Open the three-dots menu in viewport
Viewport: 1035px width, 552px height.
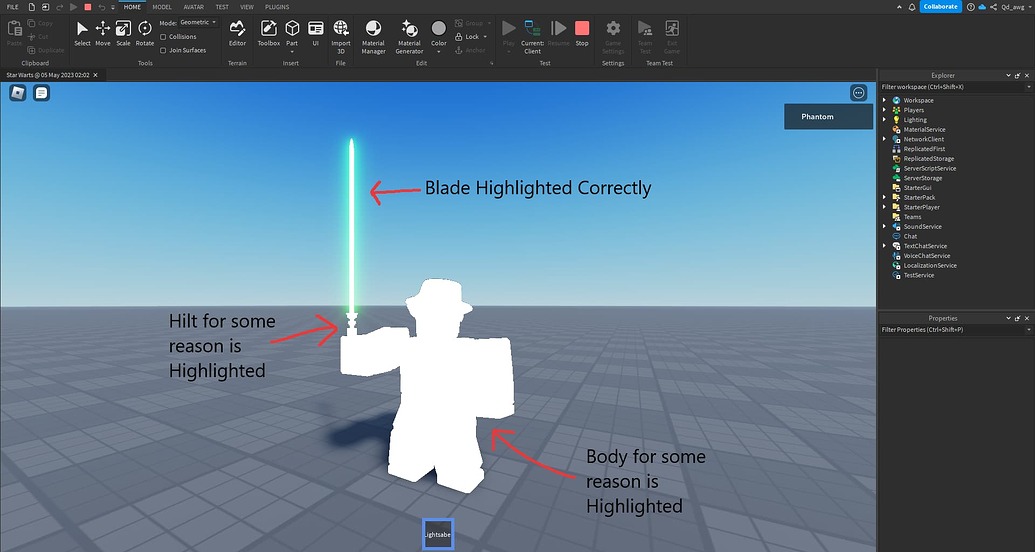[x=859, y=93]
